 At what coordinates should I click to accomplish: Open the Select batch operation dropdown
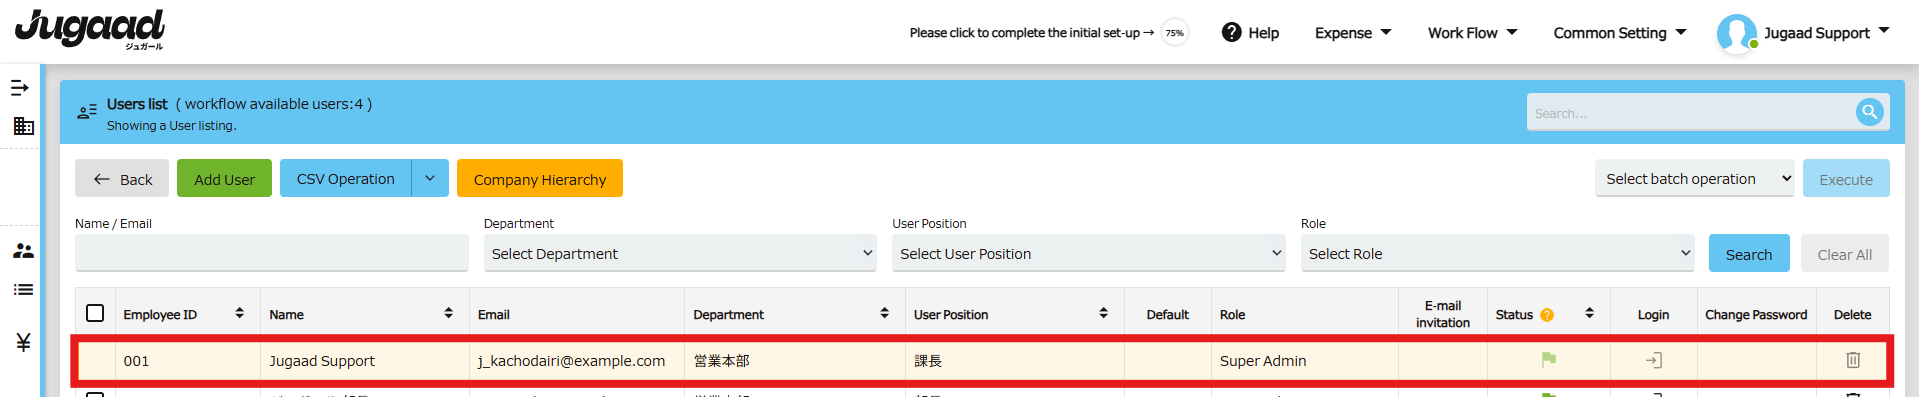pos(1695,179)
